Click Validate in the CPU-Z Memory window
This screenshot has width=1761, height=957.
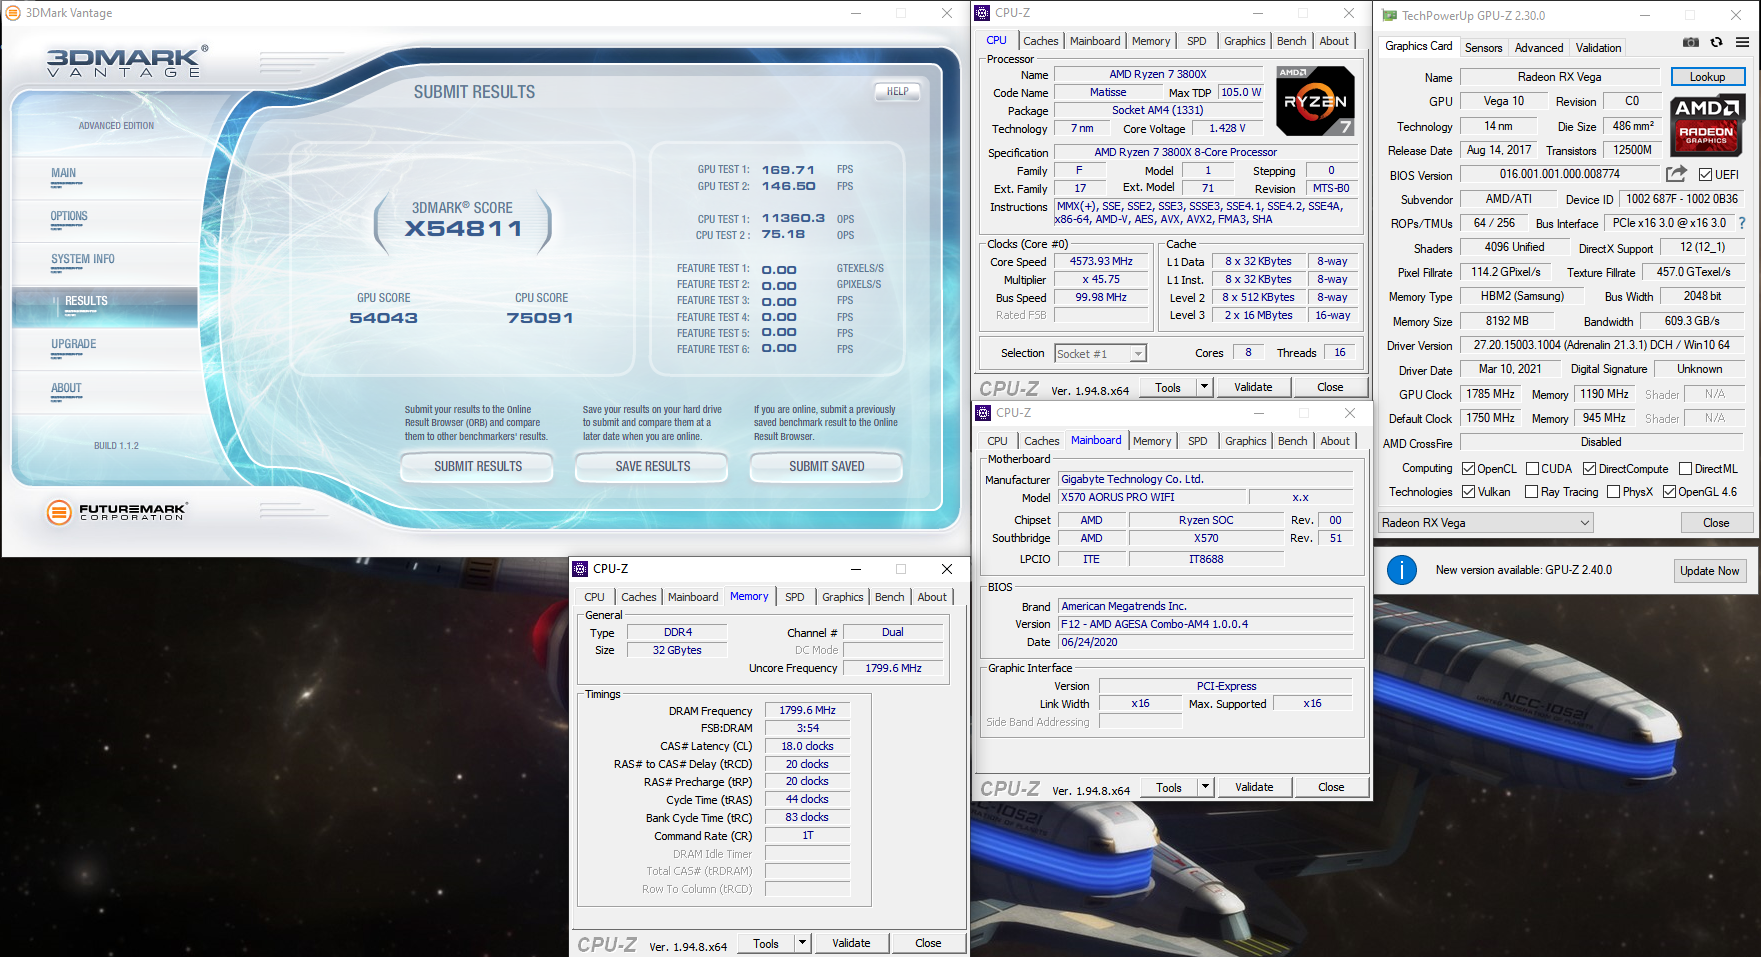(851, 943)
